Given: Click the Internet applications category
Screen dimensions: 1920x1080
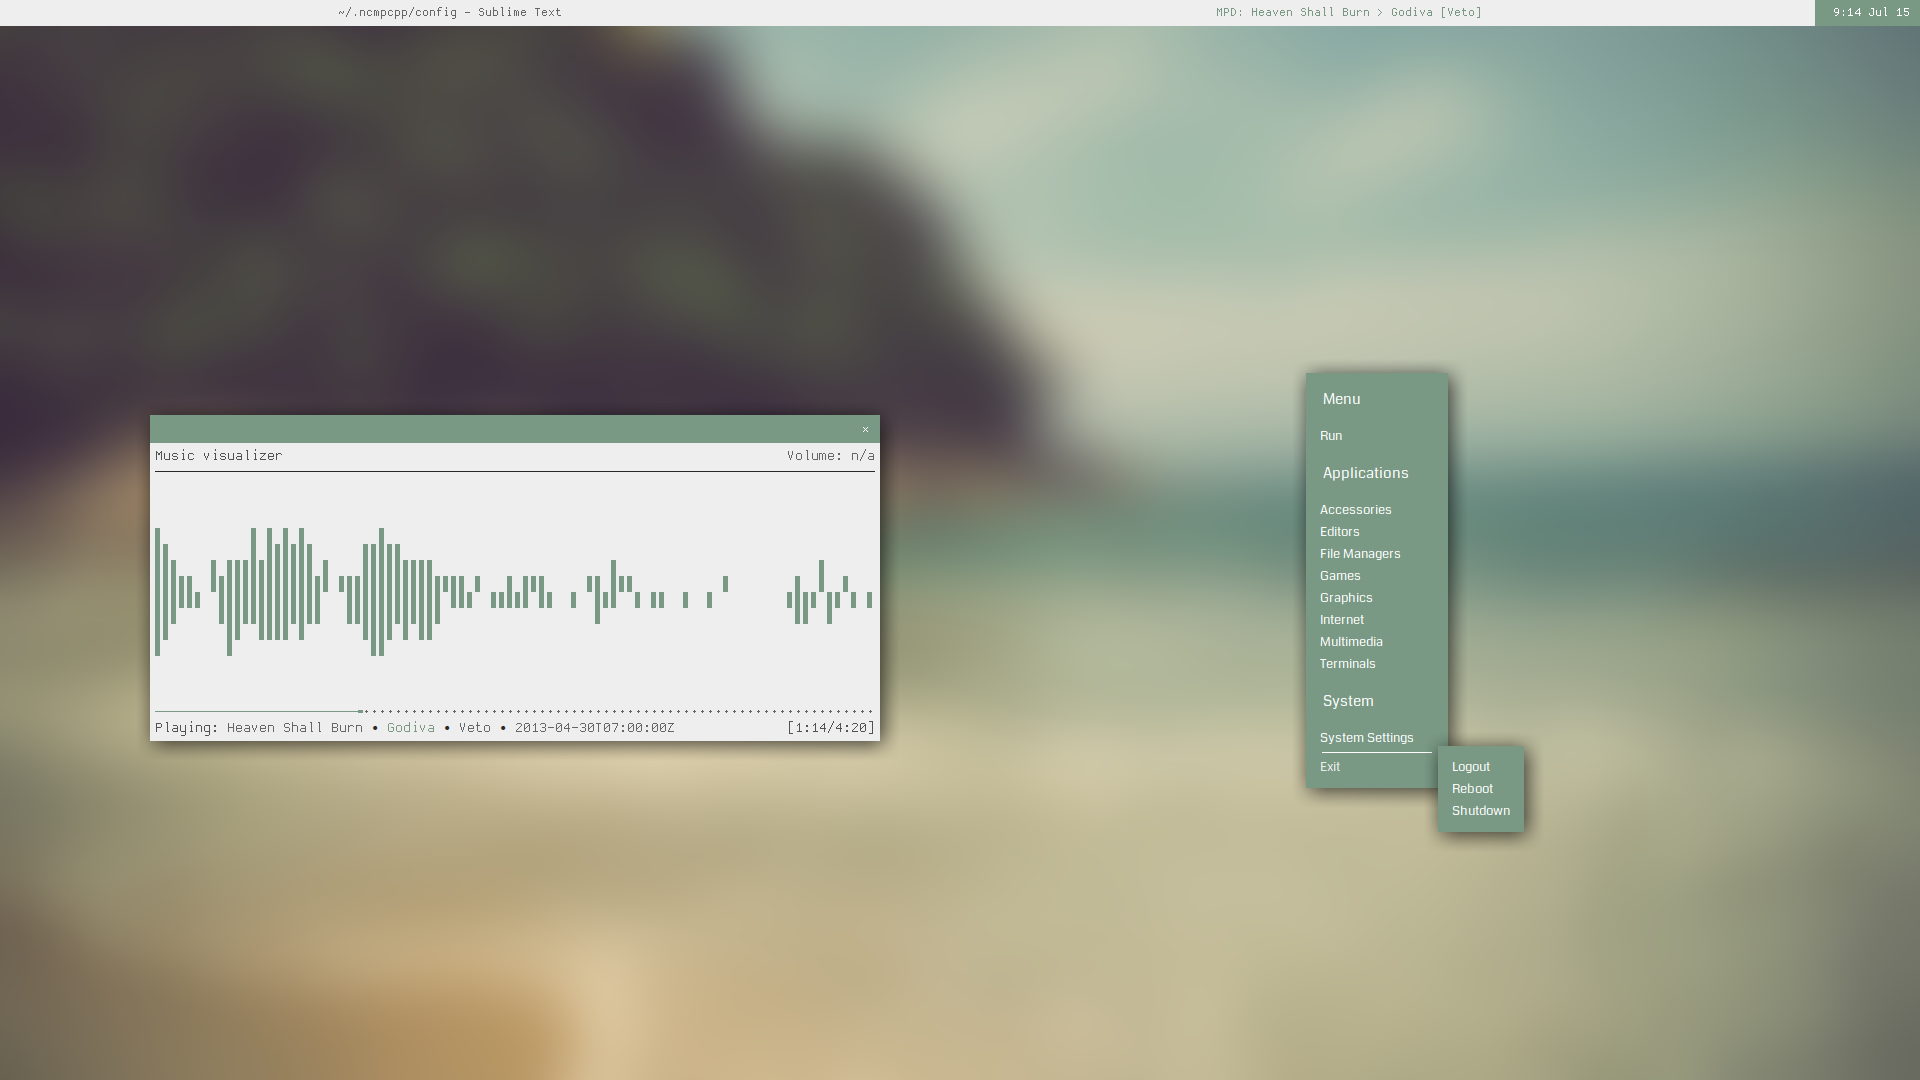Looking at the screenshot, I should pos(1342,618).
